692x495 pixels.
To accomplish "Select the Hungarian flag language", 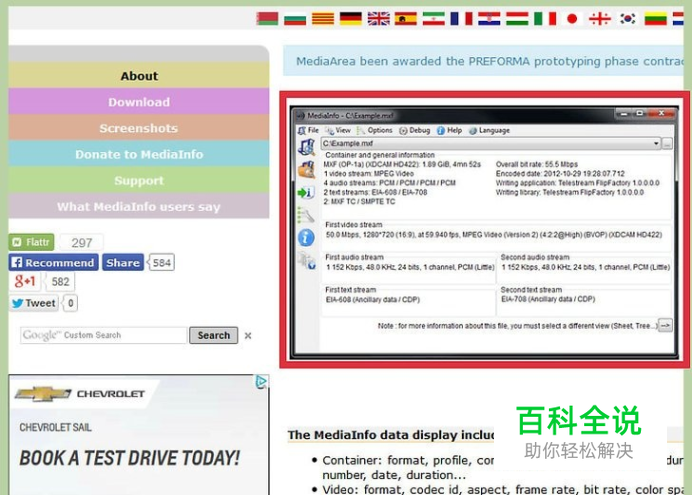I will (x=517, y=19).
